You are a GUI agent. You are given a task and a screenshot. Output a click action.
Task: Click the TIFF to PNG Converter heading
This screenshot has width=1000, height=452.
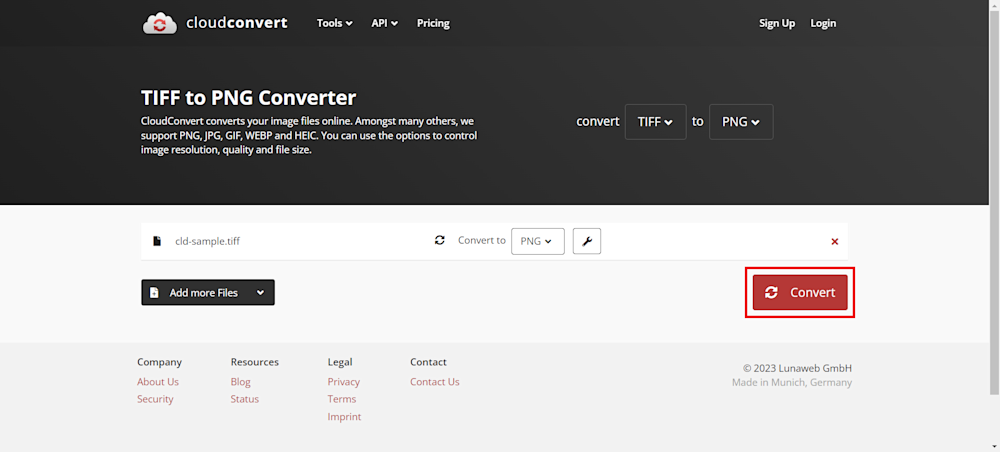248,98
